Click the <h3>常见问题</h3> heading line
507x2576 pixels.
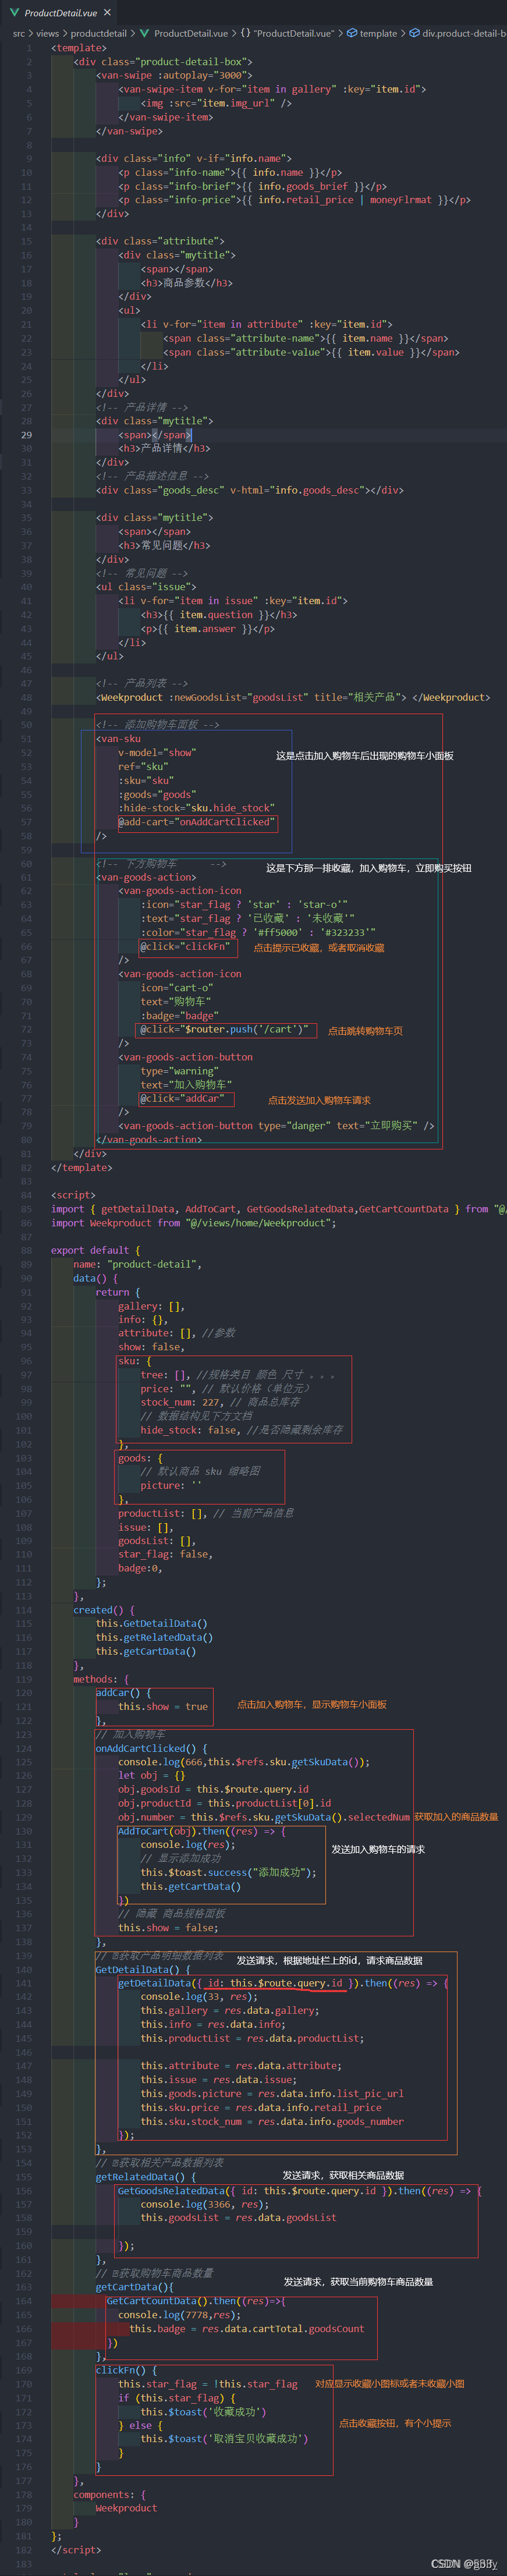164,545
